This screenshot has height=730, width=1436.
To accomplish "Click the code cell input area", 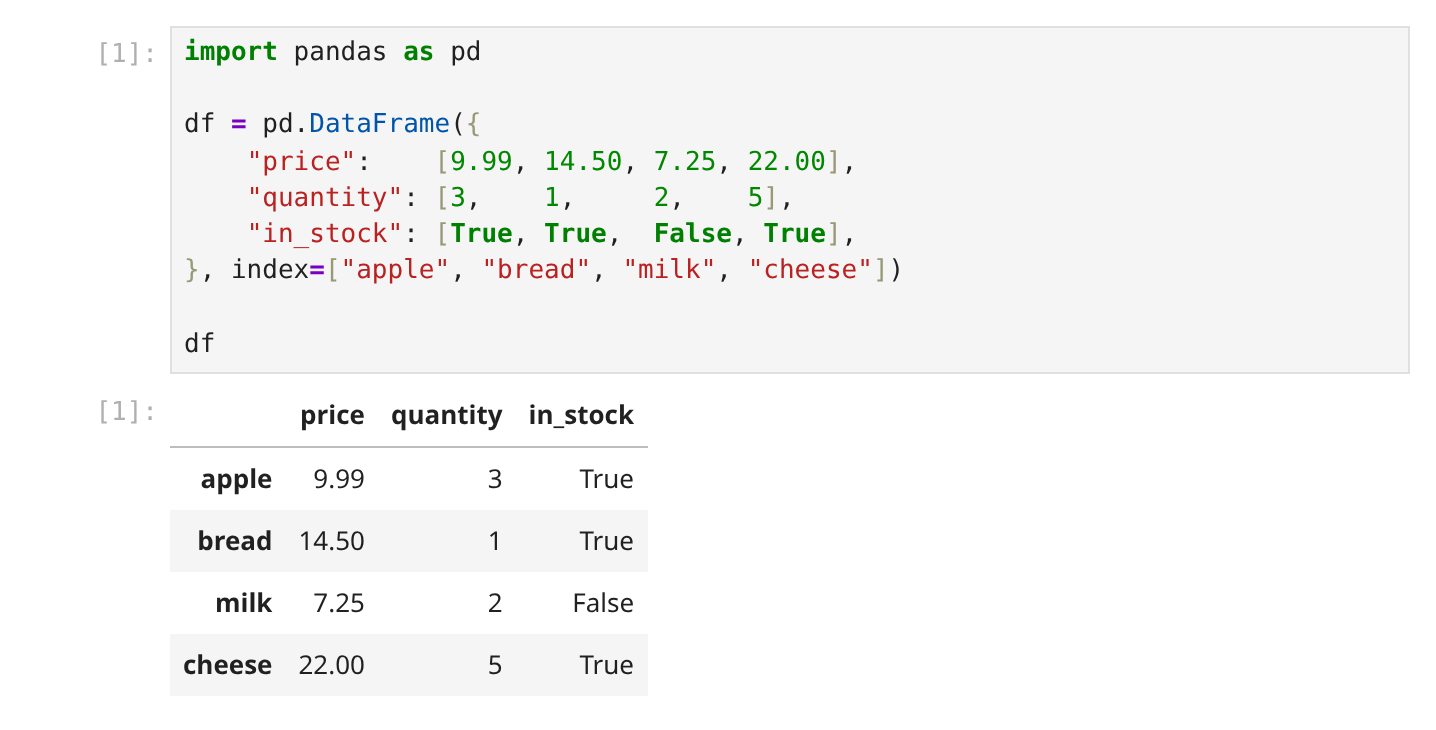I will click(x=789, y=200).
